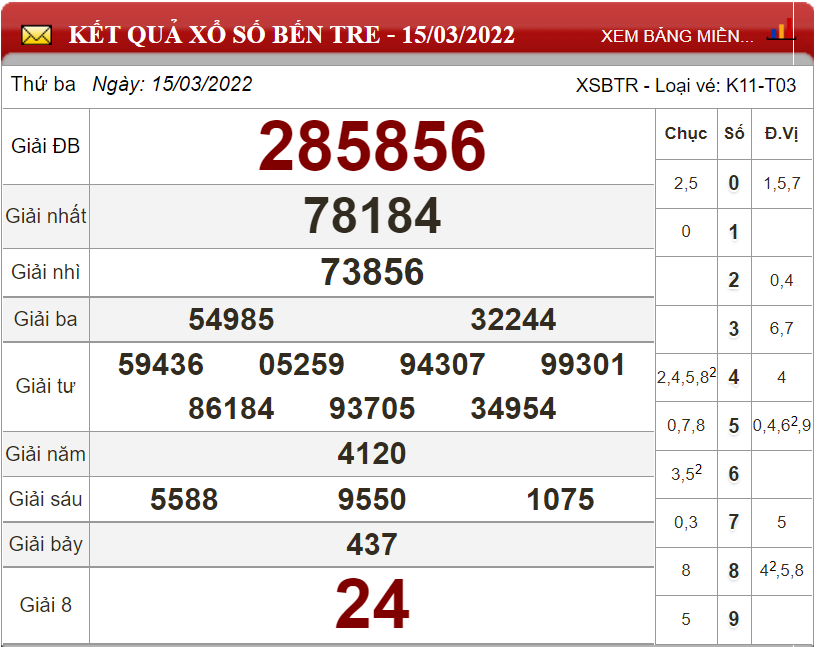
Task: Select seventh prize number 437
Action: tap(372, 544)
